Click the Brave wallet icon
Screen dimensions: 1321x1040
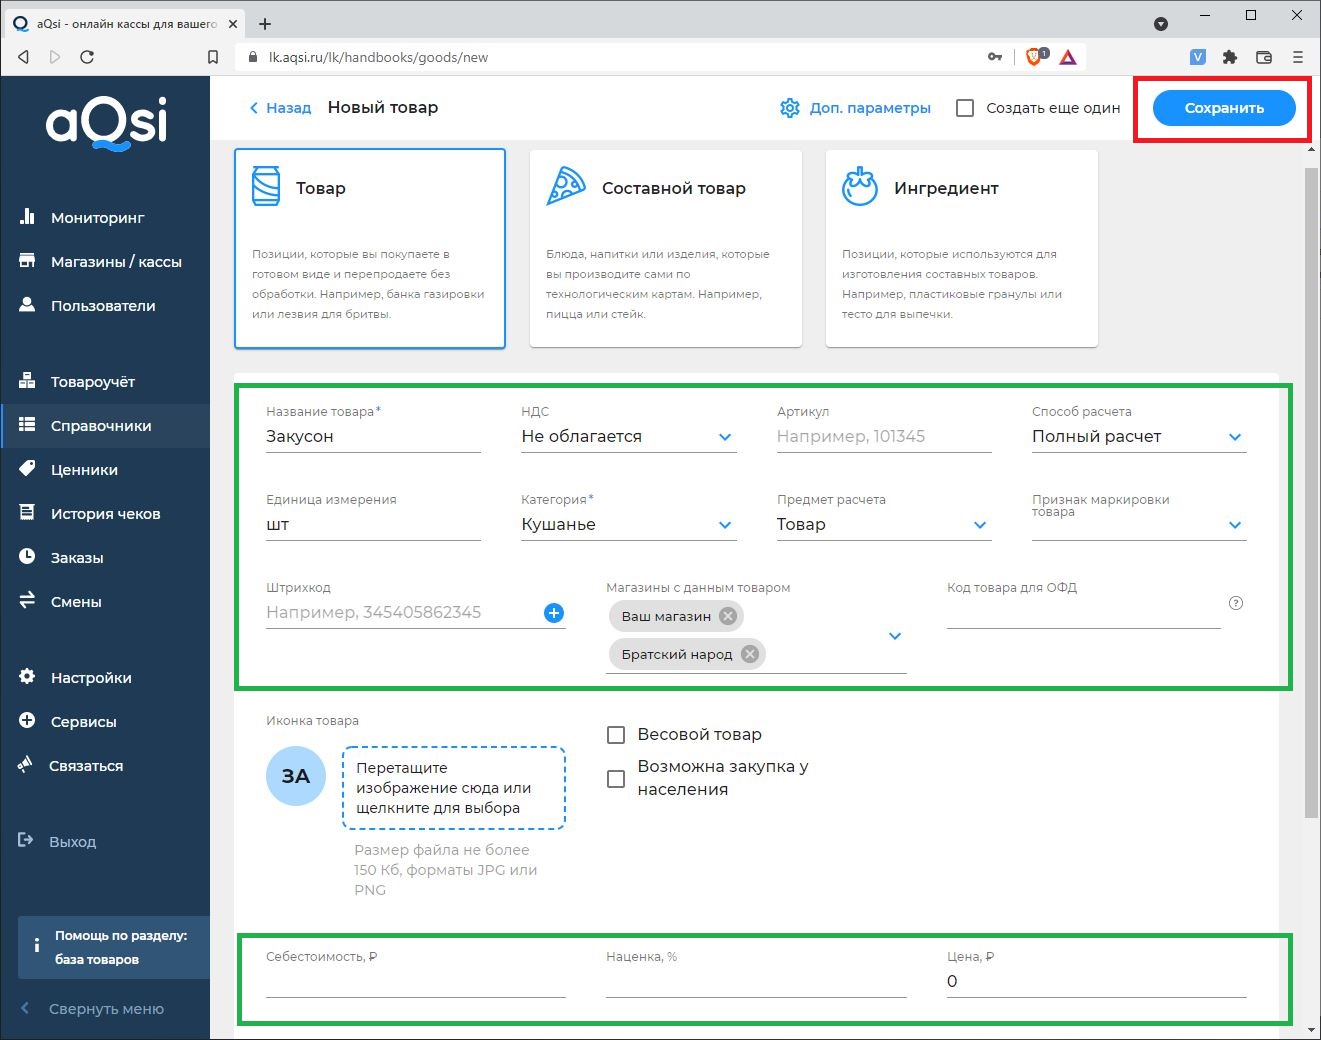tap(1264, 57)
